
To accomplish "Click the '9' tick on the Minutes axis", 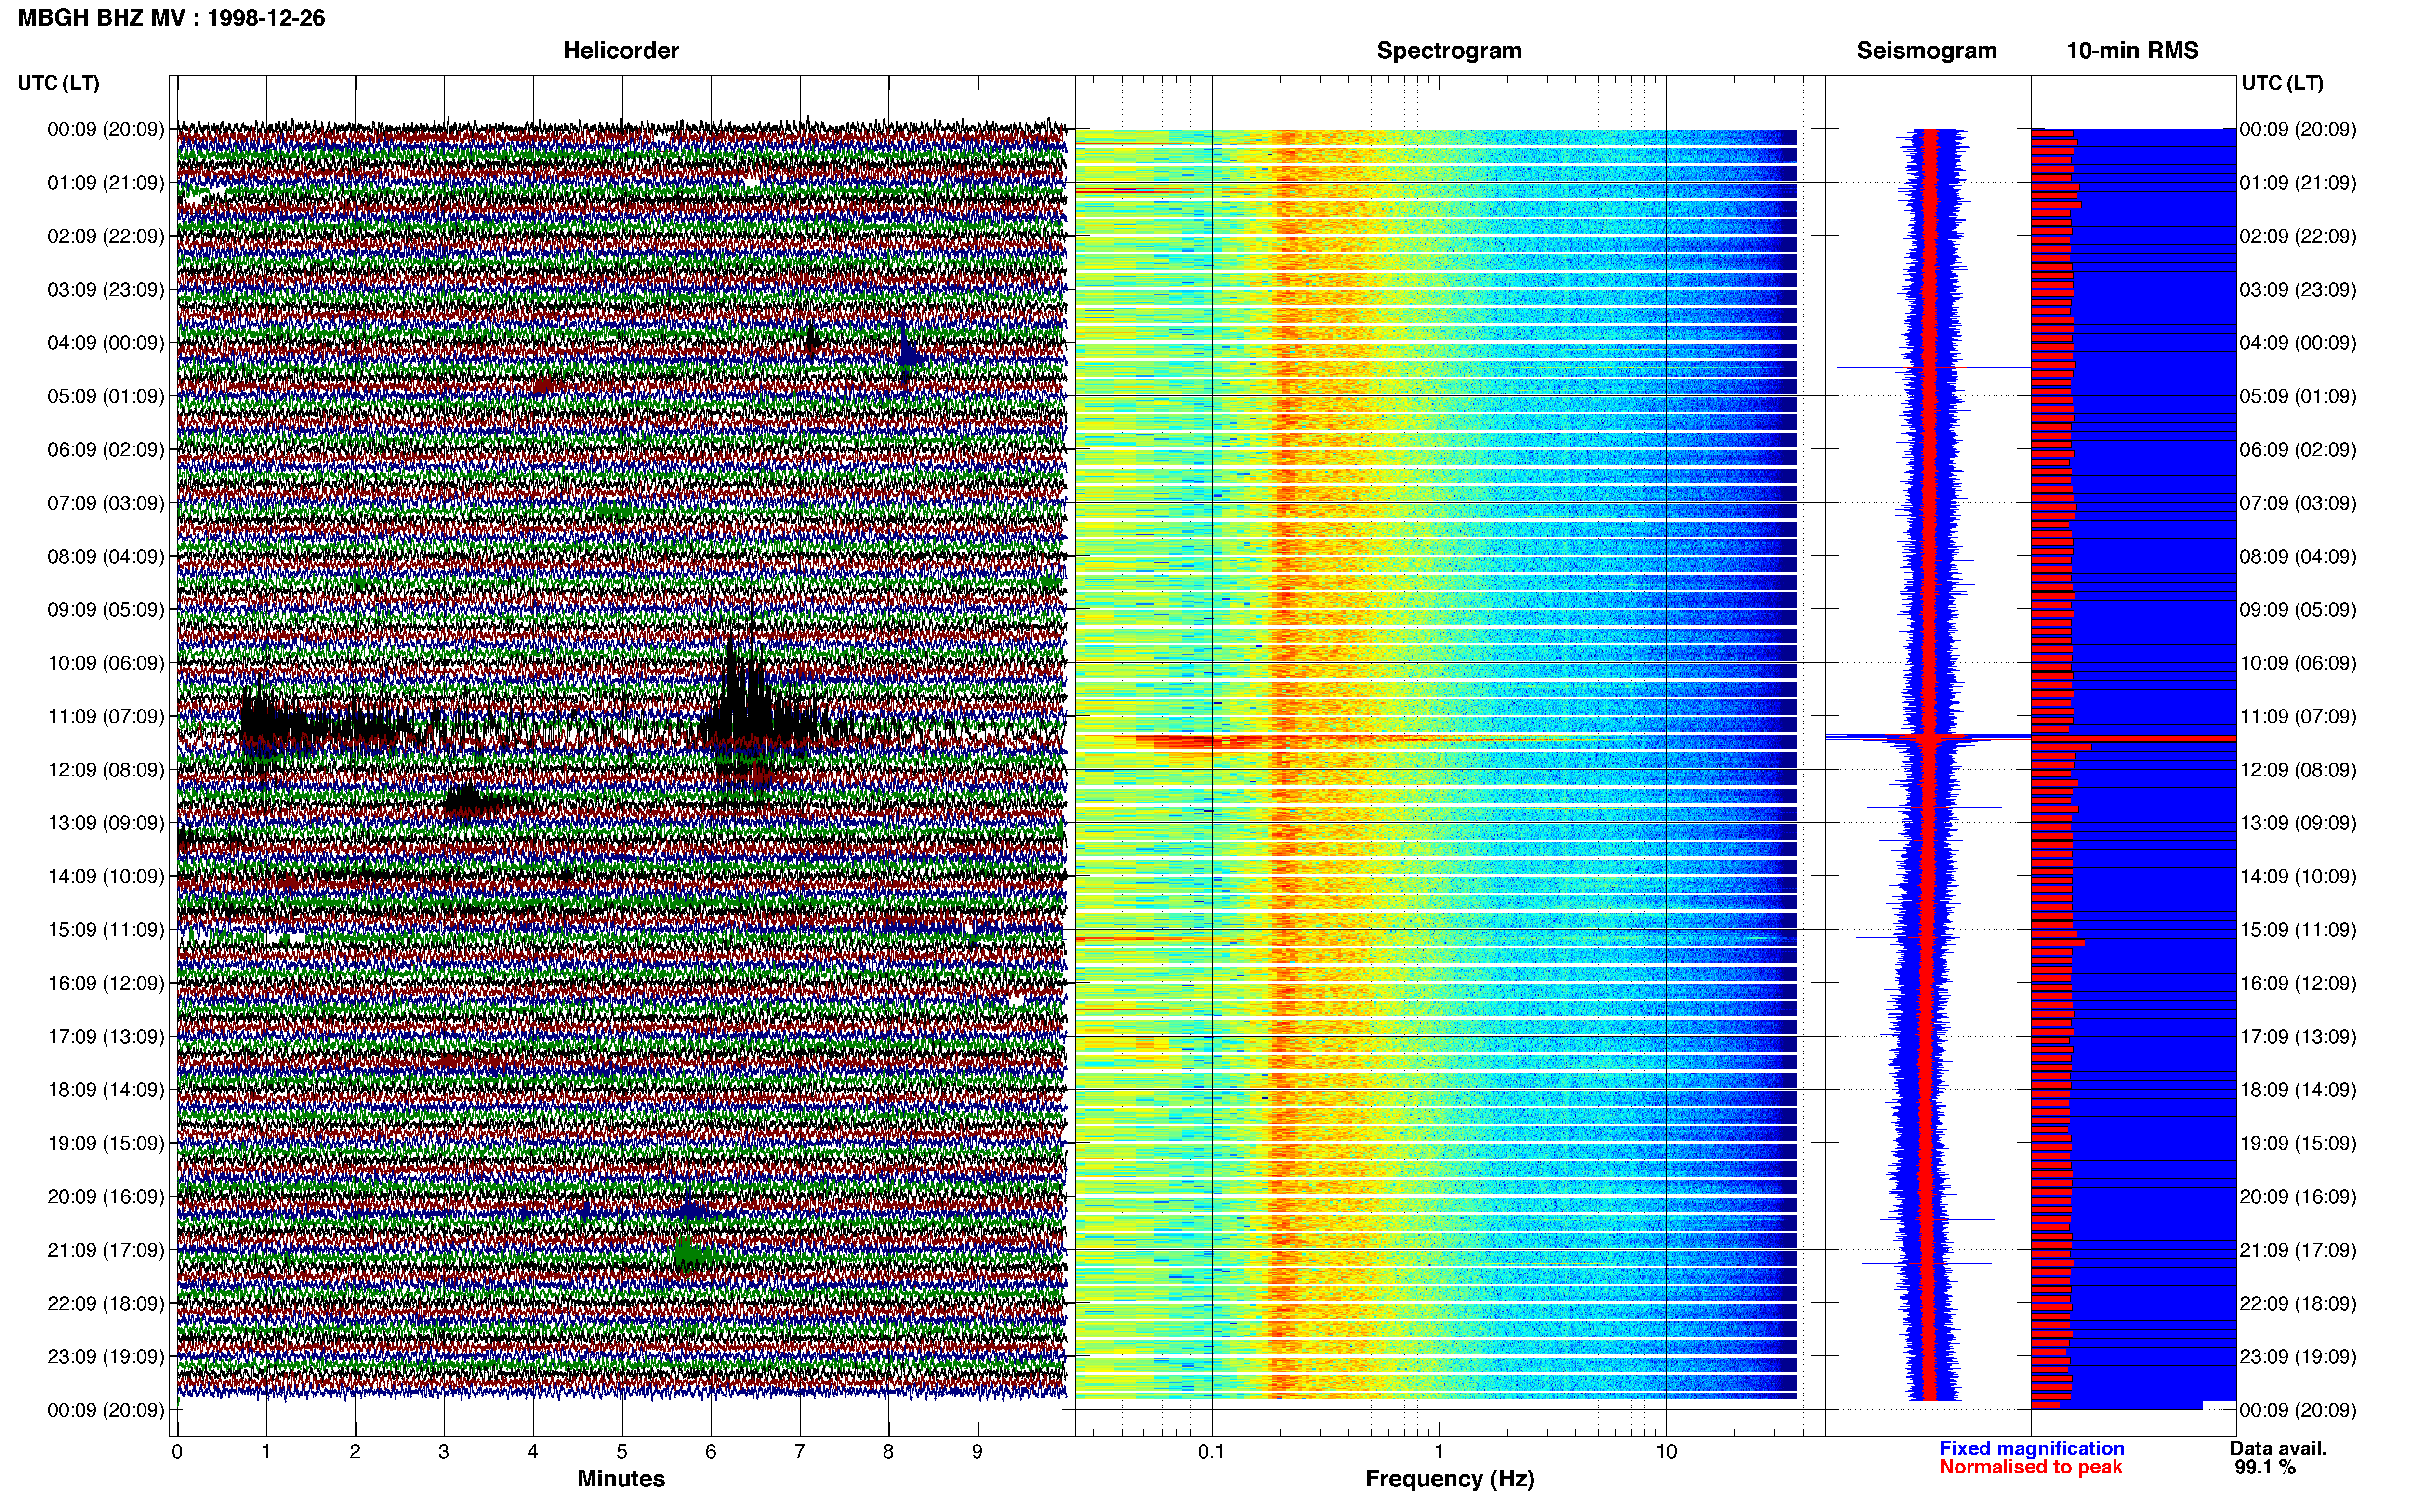I will 978,1451.
